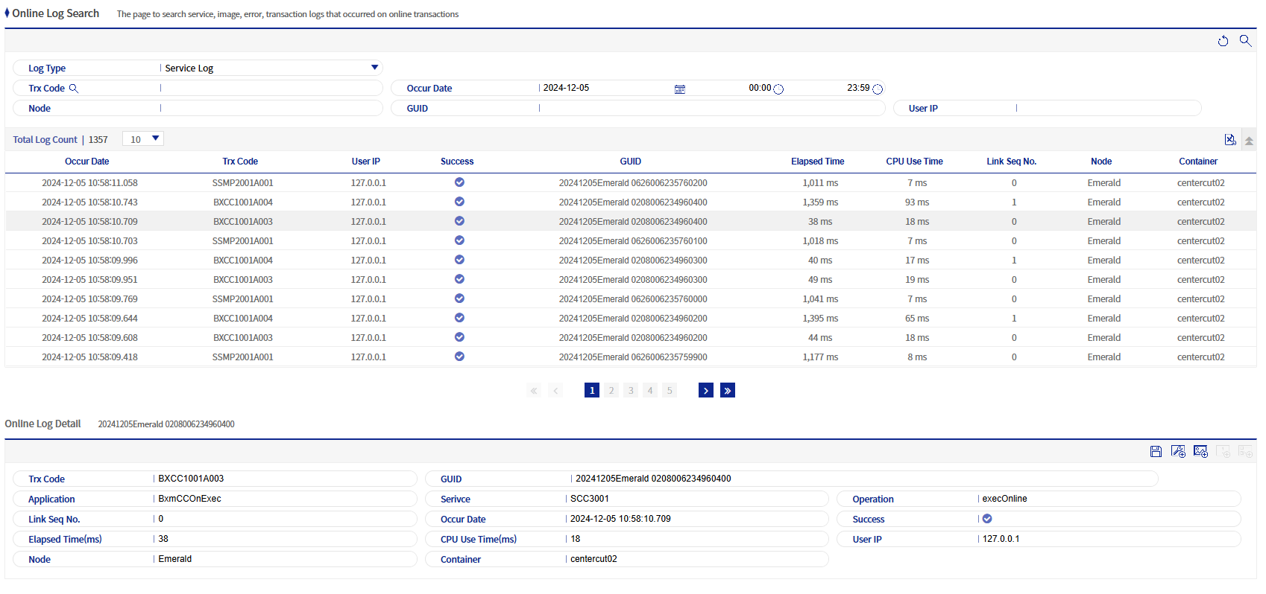Collapse the search panel with up-arrow icon
The width and height of the screenshot is (1266, 594).
point(1249,141)
